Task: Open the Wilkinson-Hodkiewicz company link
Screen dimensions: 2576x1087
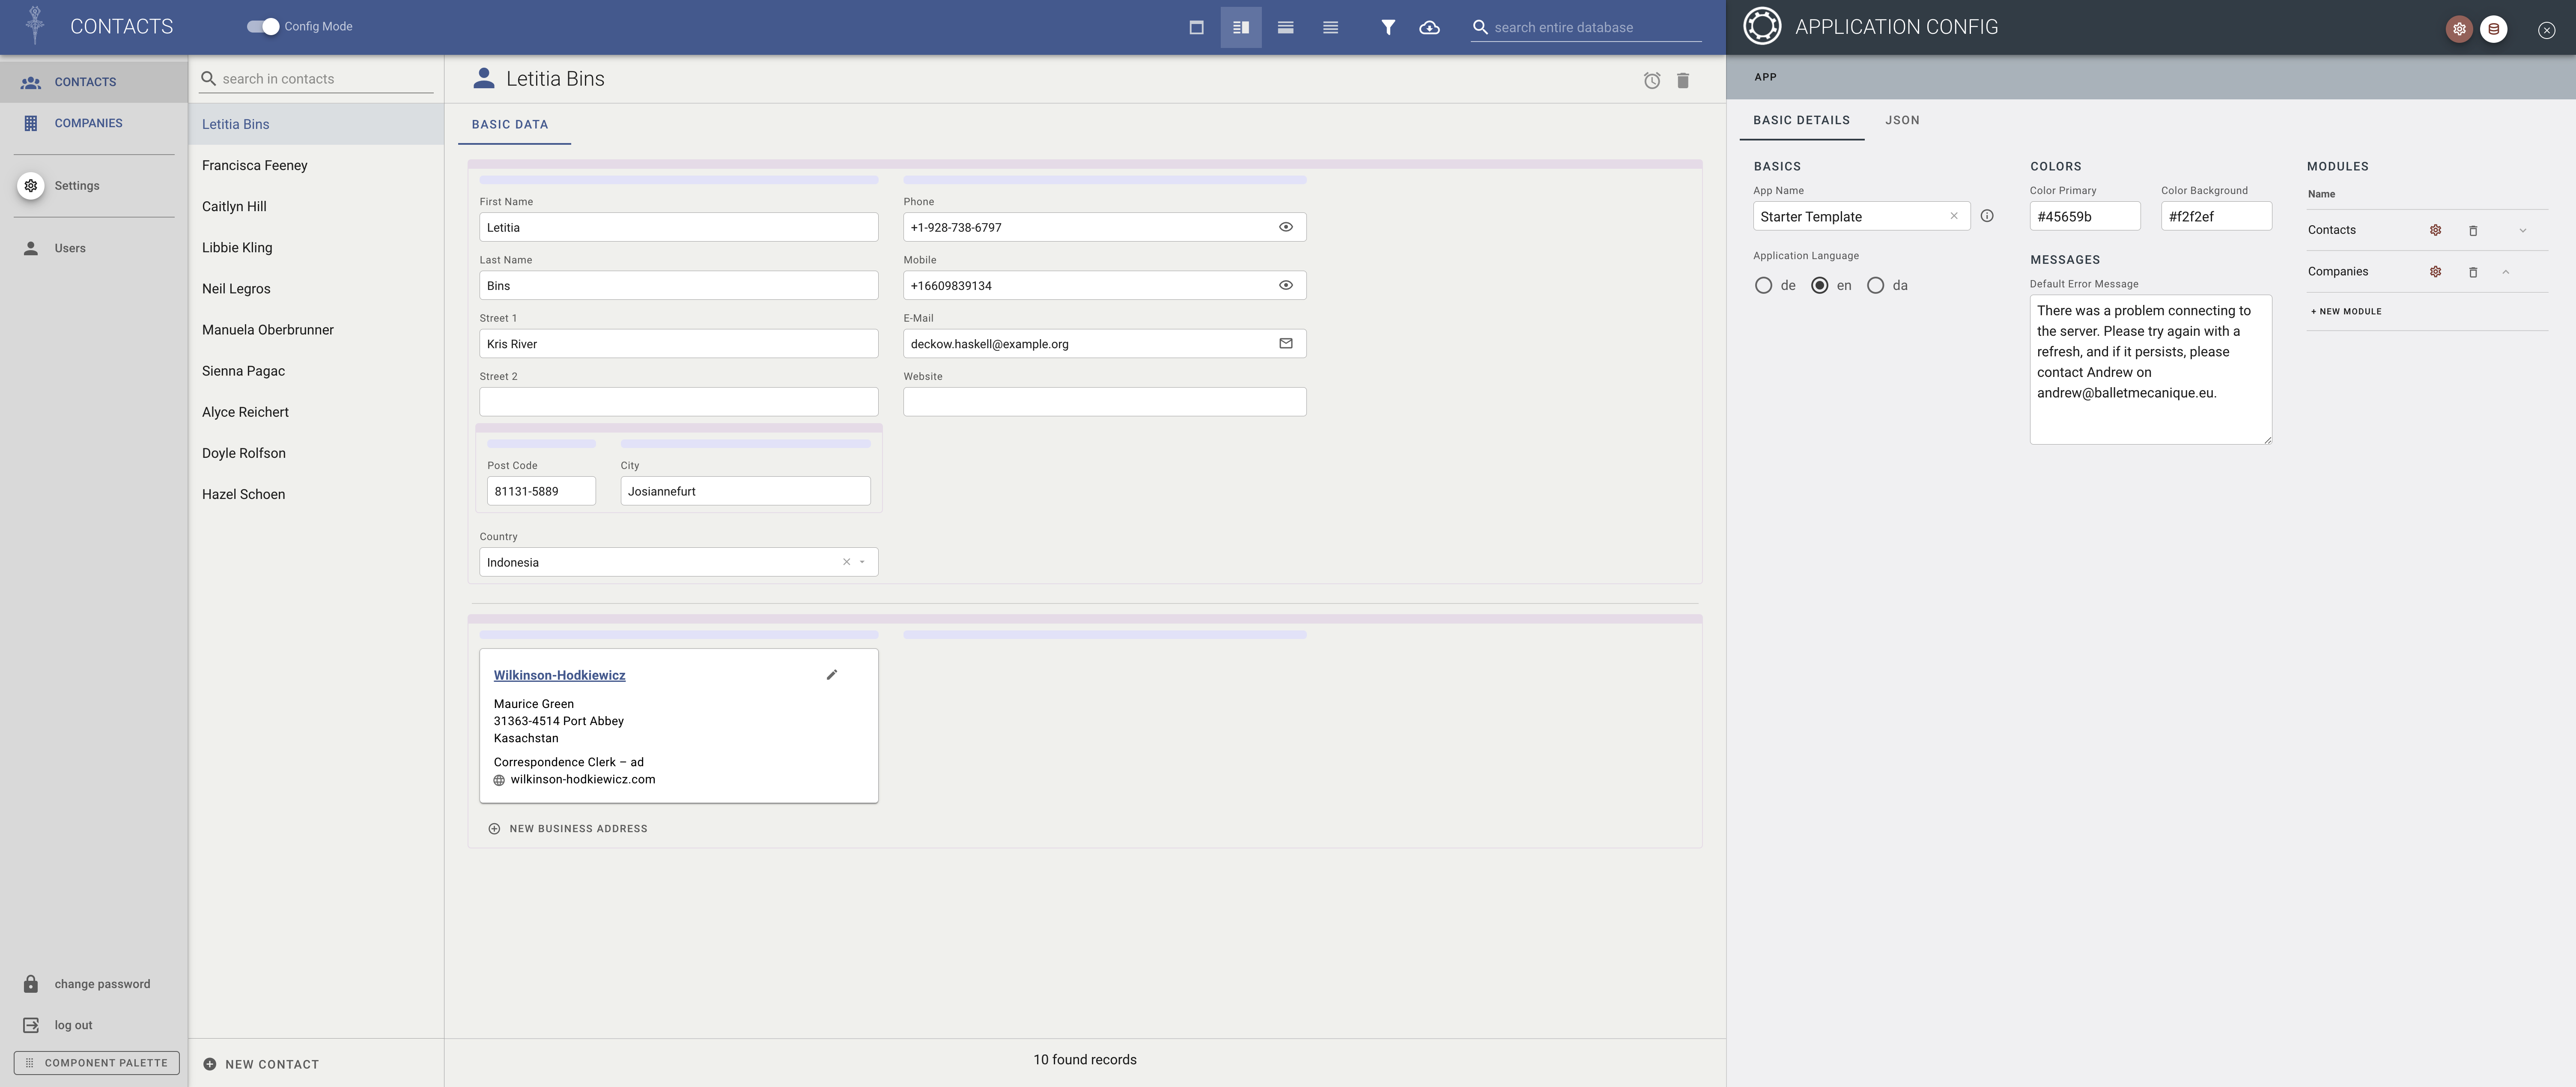Action: [x=559, y=675]
